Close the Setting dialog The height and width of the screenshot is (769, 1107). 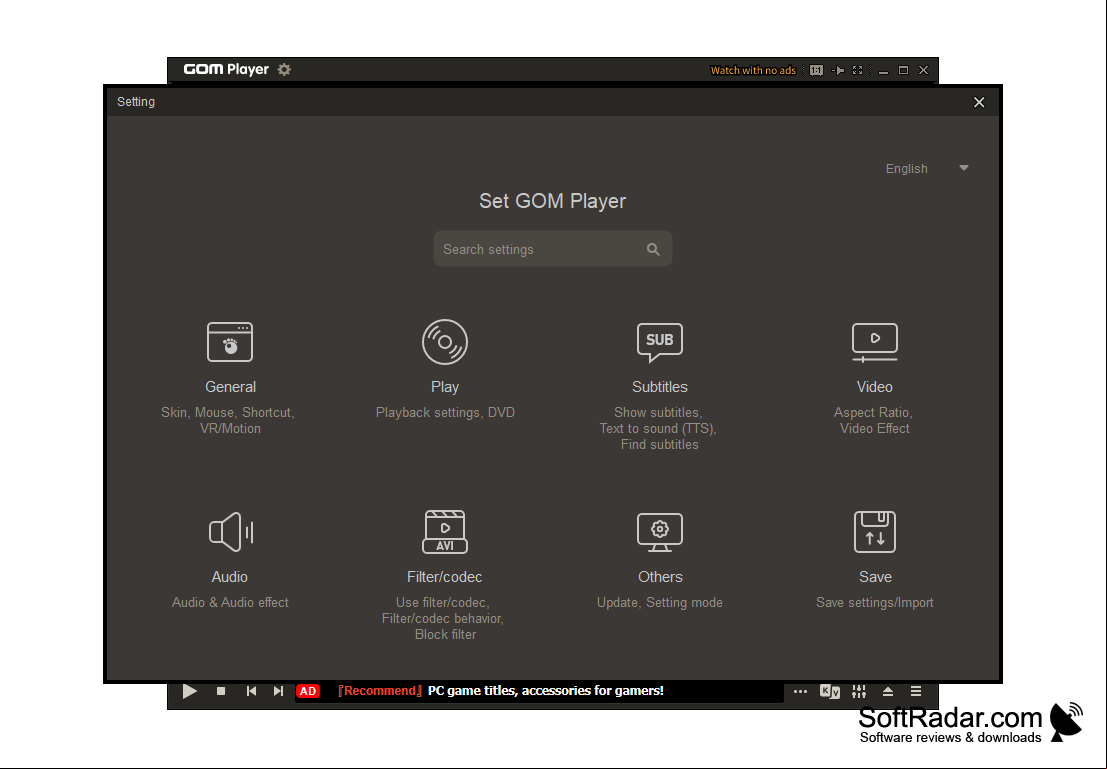(979, 102)
